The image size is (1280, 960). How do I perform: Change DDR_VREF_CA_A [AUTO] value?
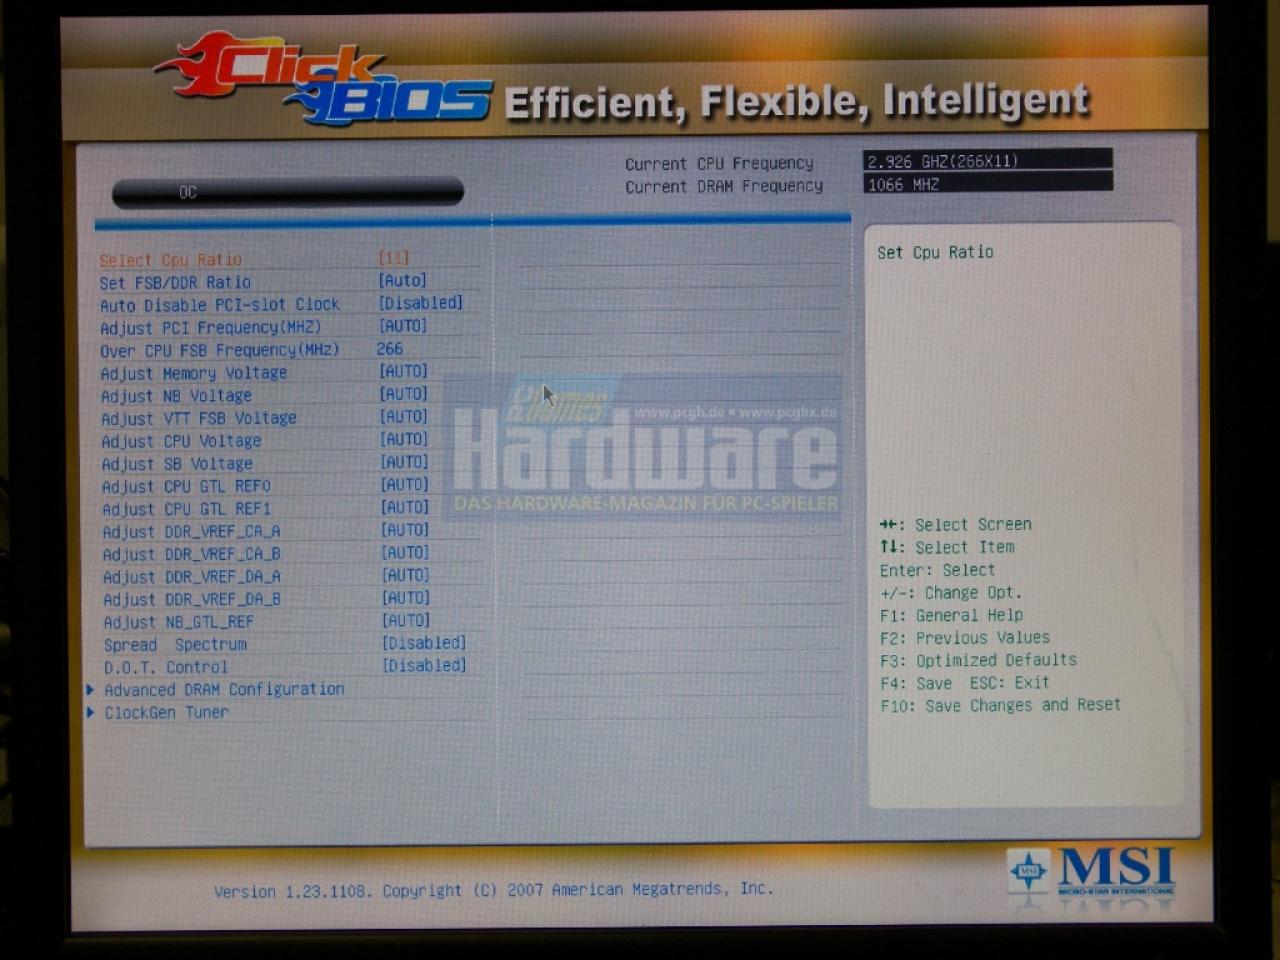click(405, 530)
